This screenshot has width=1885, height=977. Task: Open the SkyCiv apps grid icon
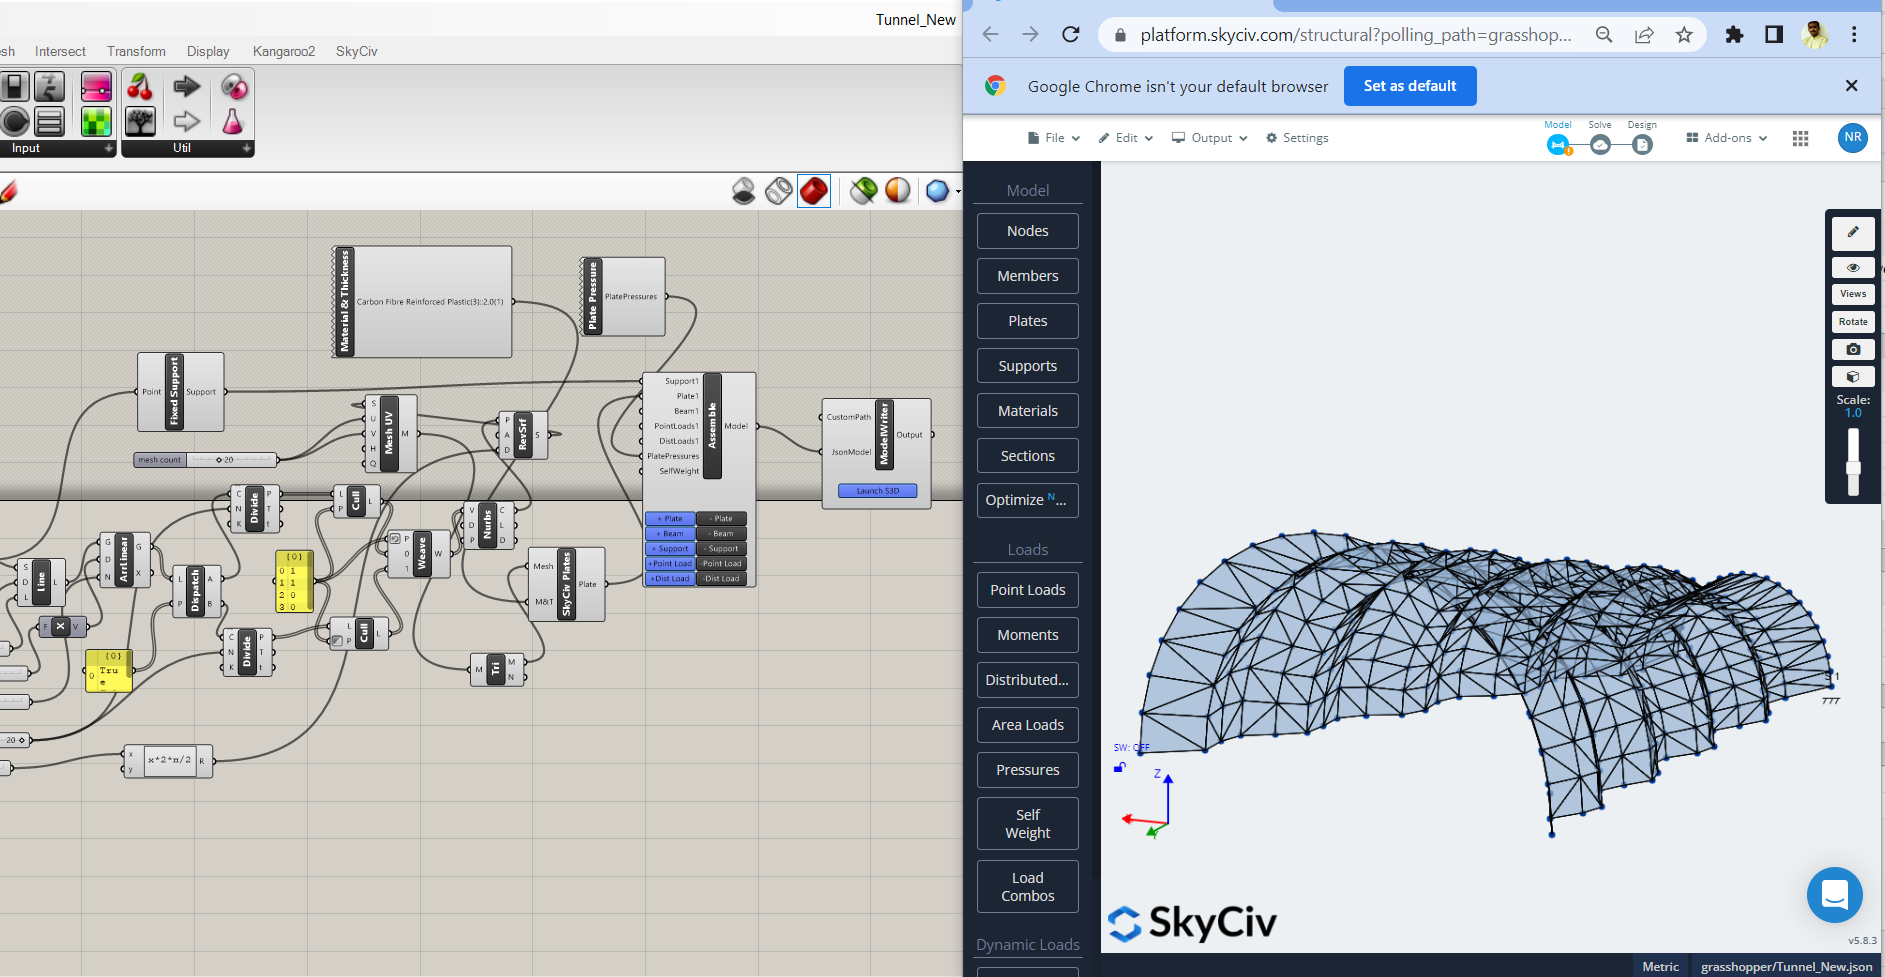1800,139
